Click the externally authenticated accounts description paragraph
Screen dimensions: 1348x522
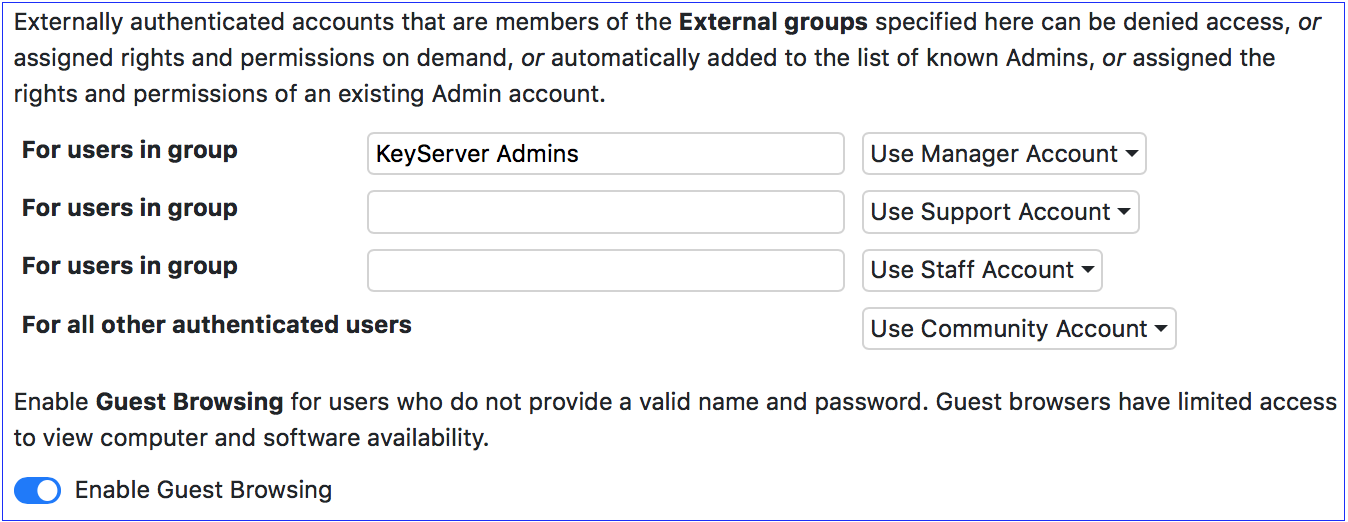(x=668, y=58)
